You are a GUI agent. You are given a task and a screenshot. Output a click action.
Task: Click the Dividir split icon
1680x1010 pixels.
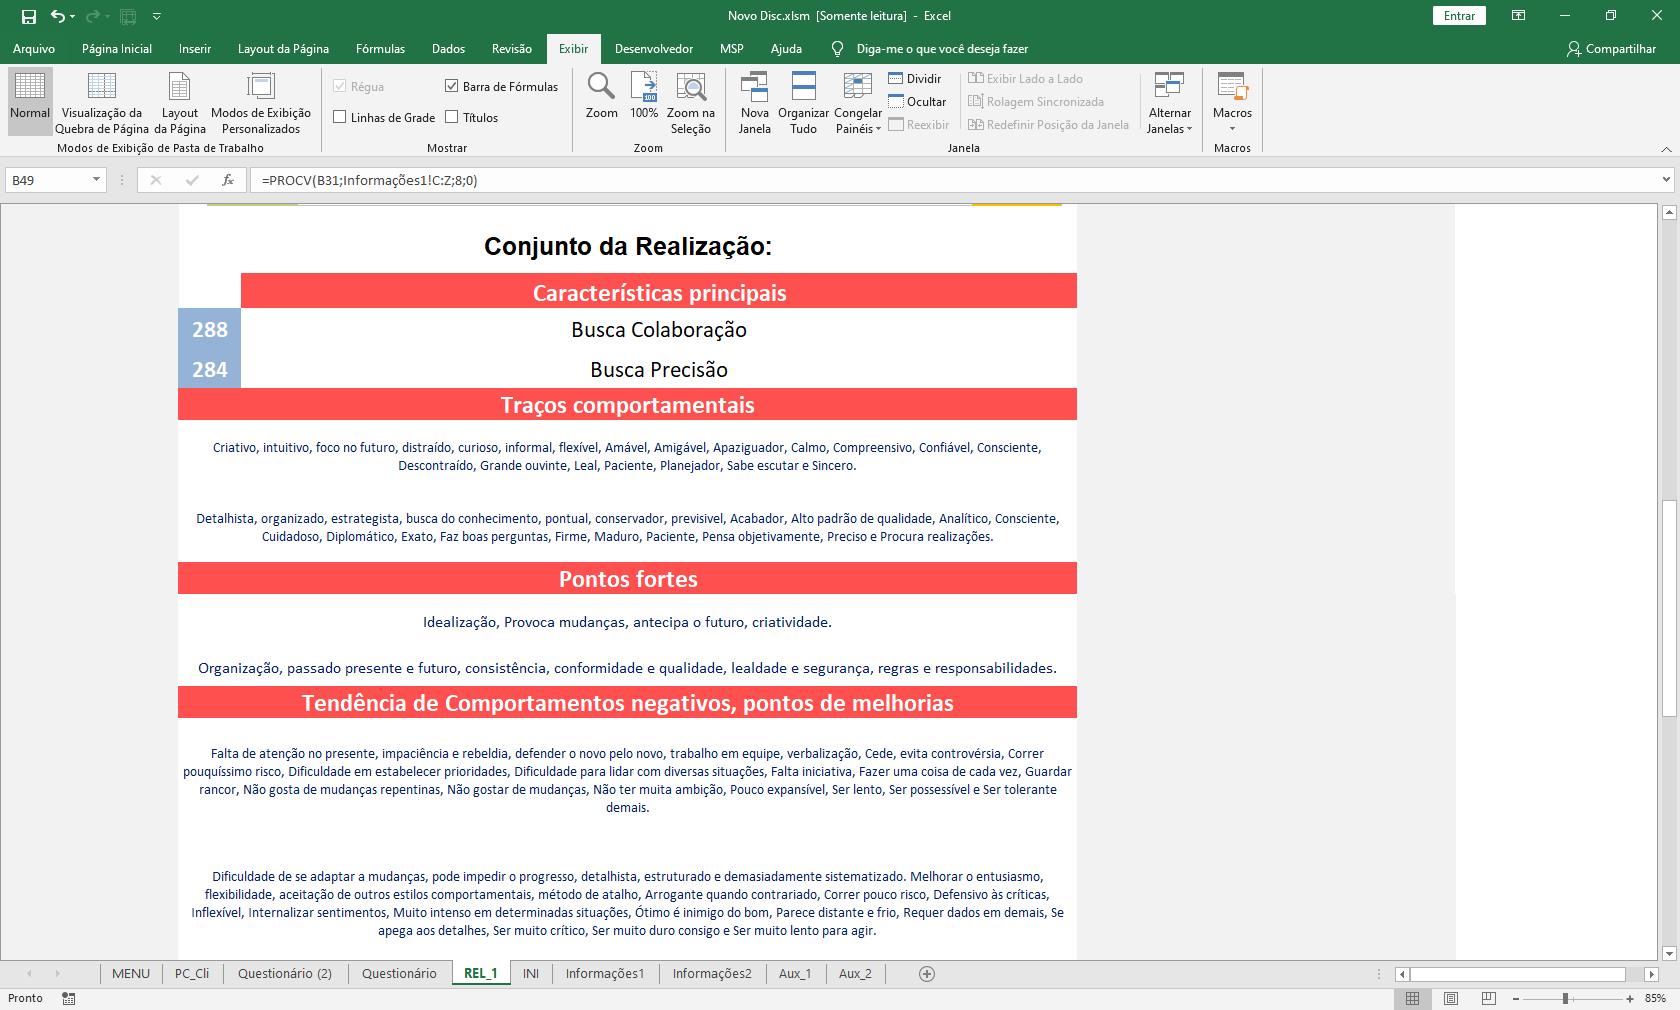(x=896, y=79)
